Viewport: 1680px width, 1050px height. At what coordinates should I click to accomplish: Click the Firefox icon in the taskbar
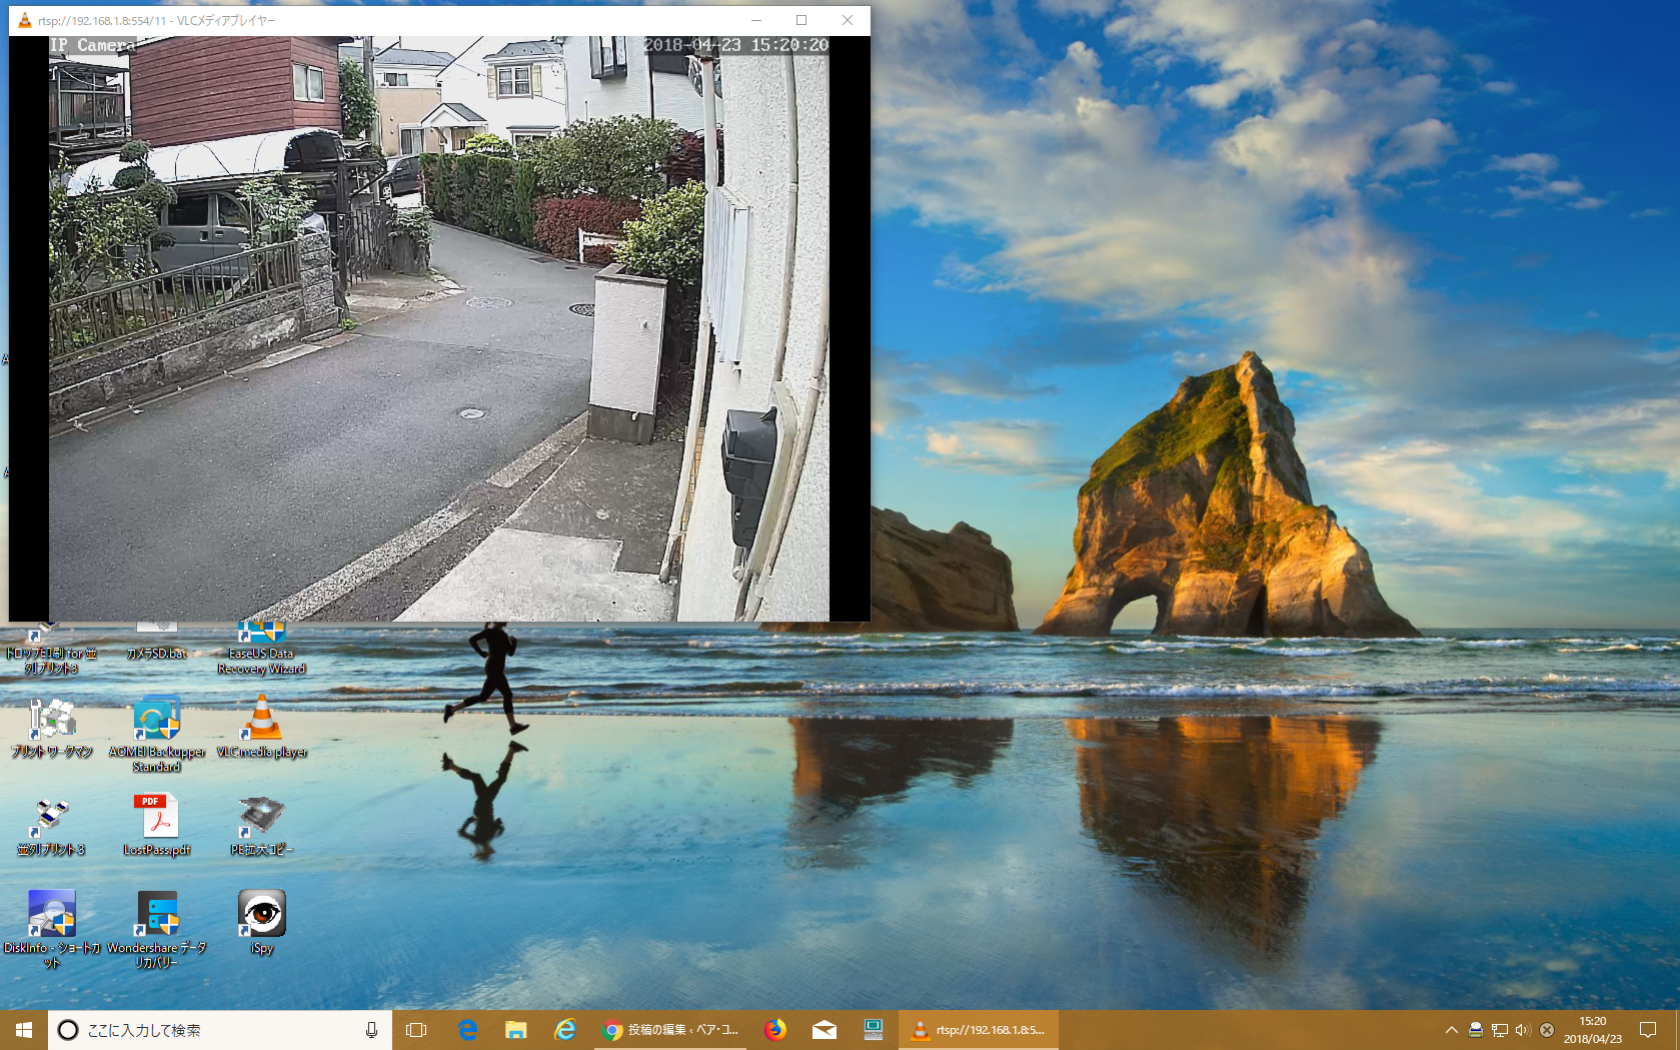pos(775,1030)
